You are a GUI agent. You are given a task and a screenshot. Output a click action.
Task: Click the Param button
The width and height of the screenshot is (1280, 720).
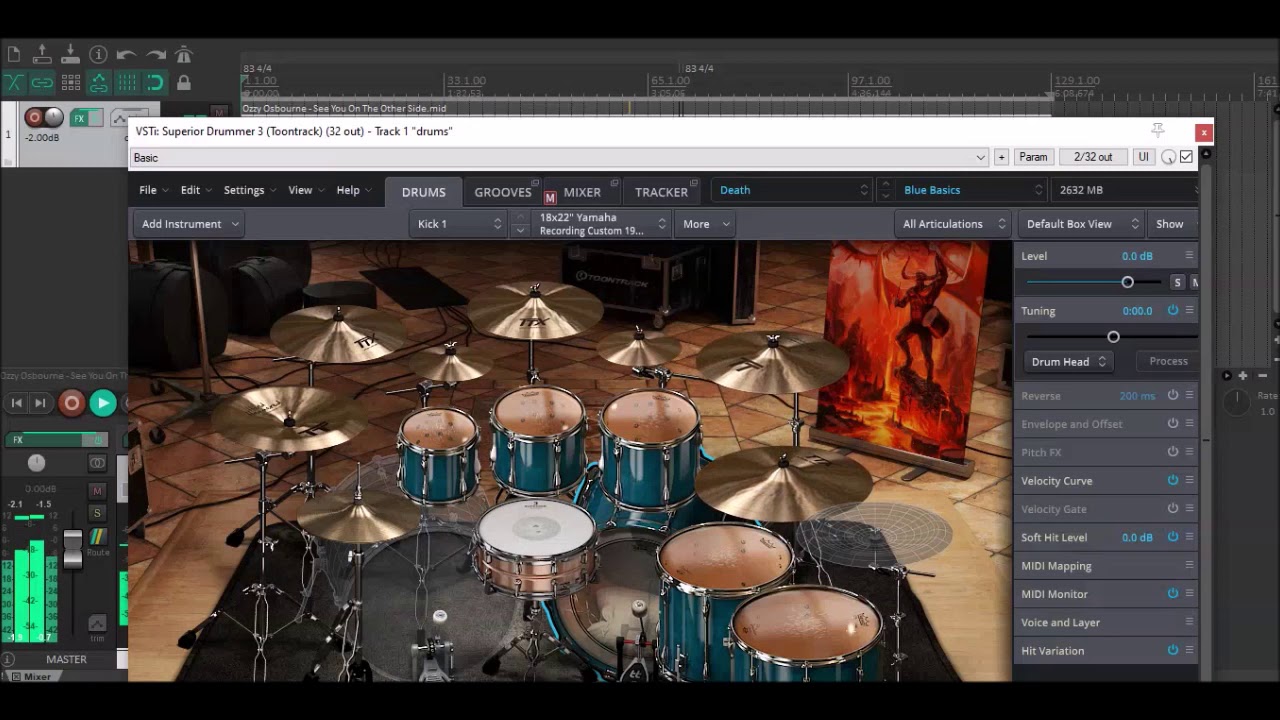1033,157
